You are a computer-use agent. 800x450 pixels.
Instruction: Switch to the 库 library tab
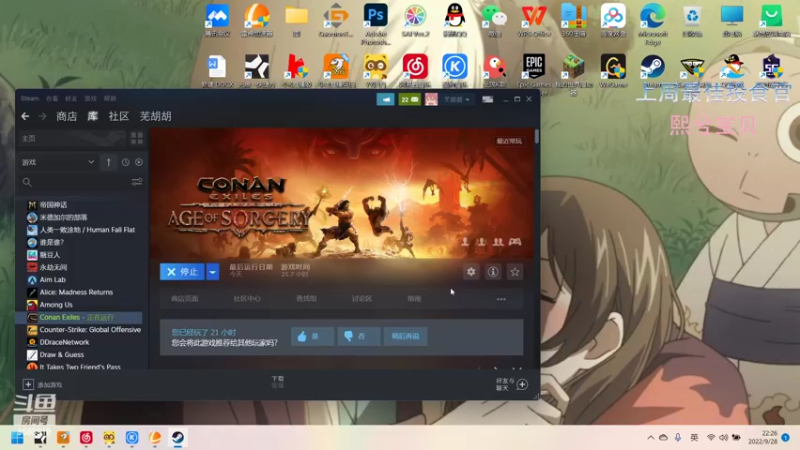(92, 116)
